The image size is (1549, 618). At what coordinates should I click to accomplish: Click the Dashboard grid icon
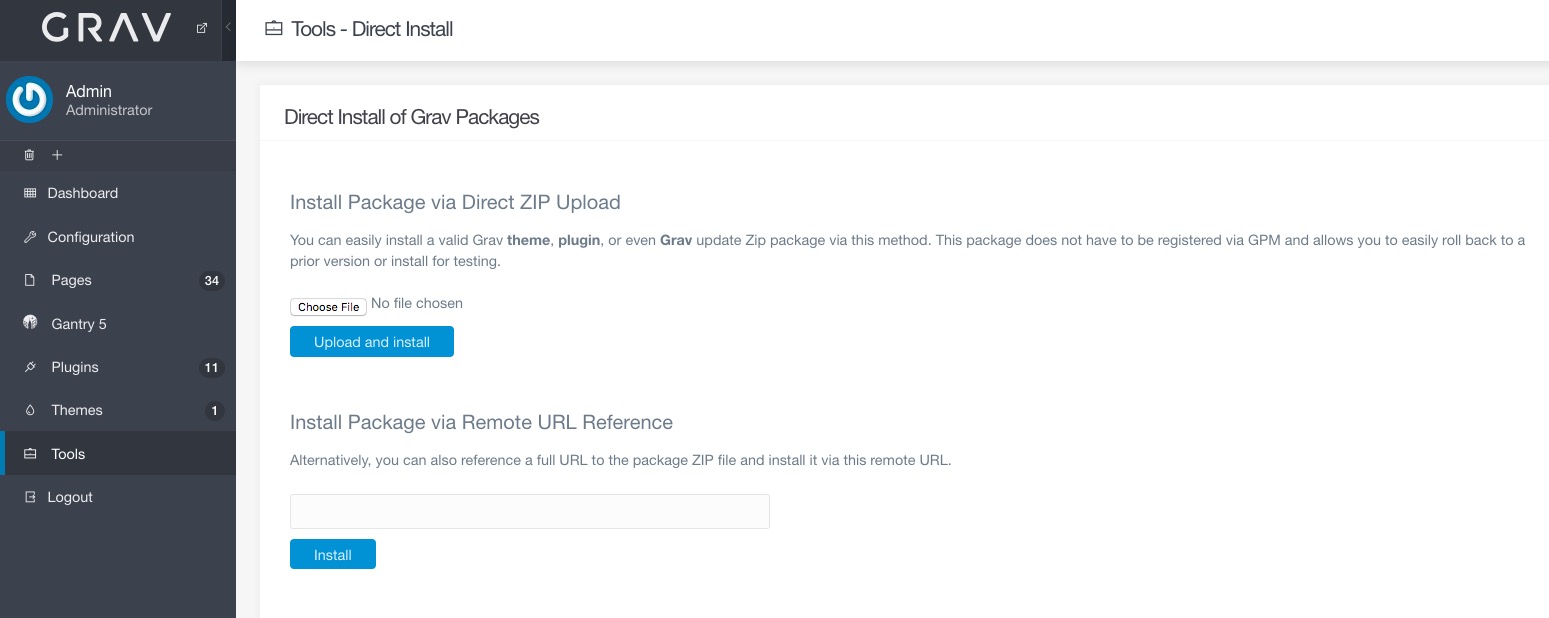(30, 193)
